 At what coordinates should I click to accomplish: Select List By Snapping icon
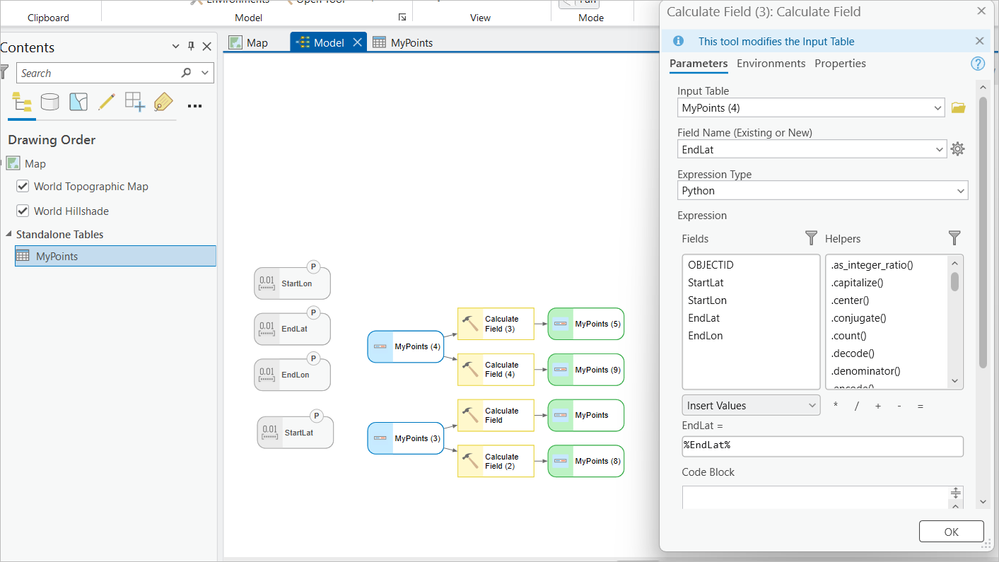(134, 102)
